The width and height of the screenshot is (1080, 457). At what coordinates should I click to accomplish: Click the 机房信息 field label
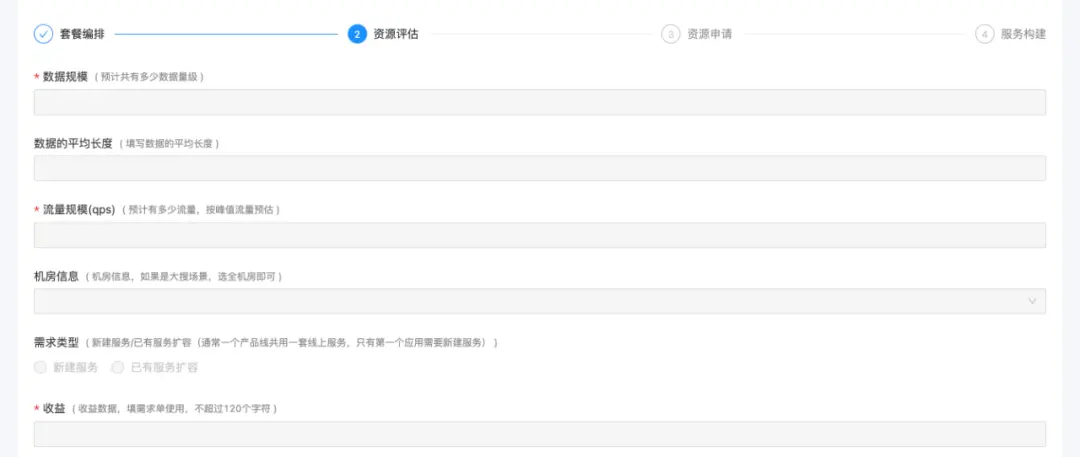(56, 276)
